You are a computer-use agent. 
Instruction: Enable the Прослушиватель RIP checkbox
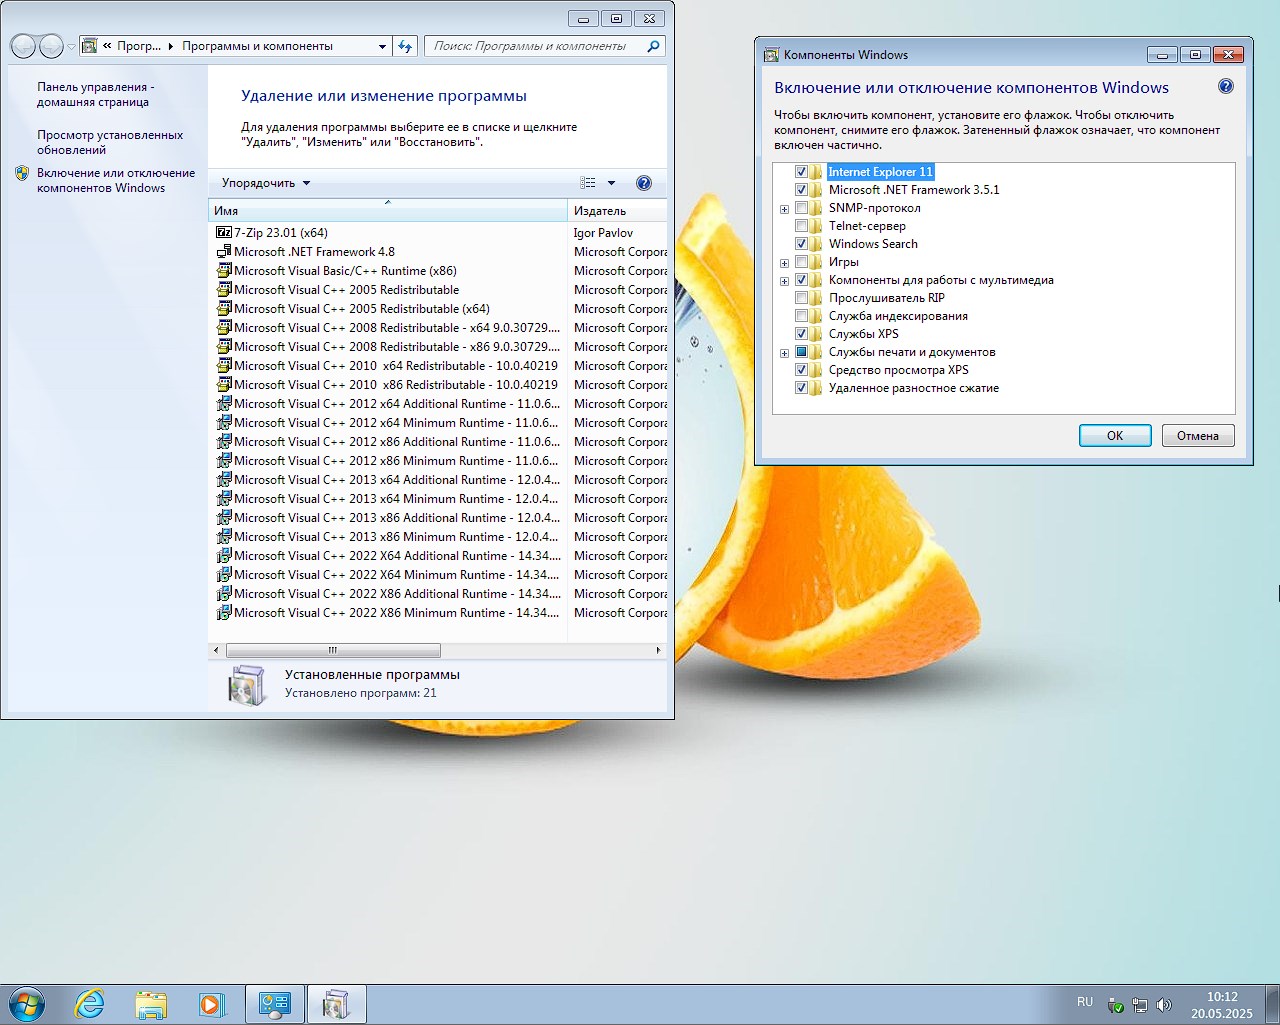coord(801,298)
